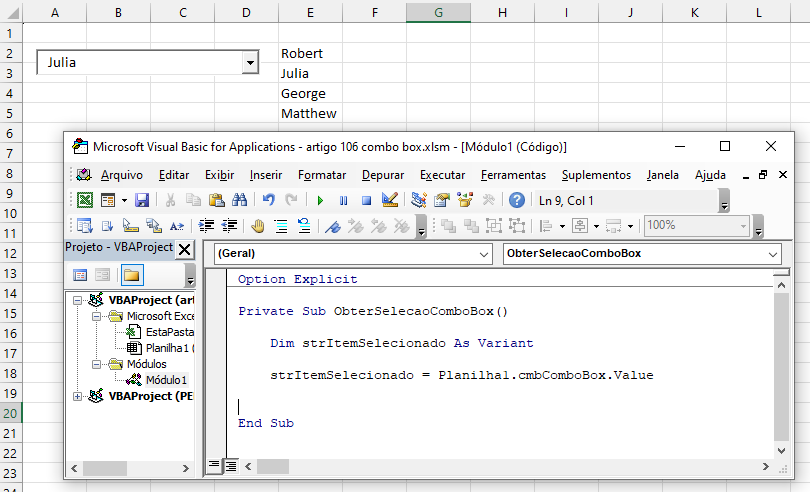Open the Arquivo menu
The width and height of the screenshot is (810, 492).
[x=122, y=175]
